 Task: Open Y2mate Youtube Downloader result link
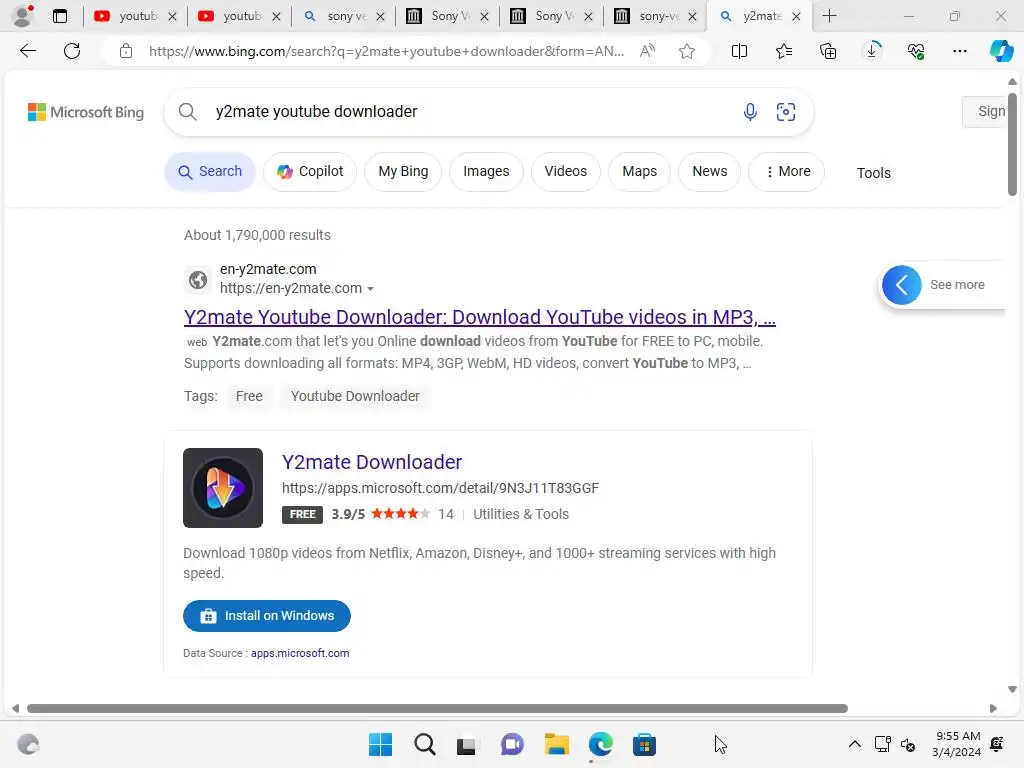click(x=479, y=317)
